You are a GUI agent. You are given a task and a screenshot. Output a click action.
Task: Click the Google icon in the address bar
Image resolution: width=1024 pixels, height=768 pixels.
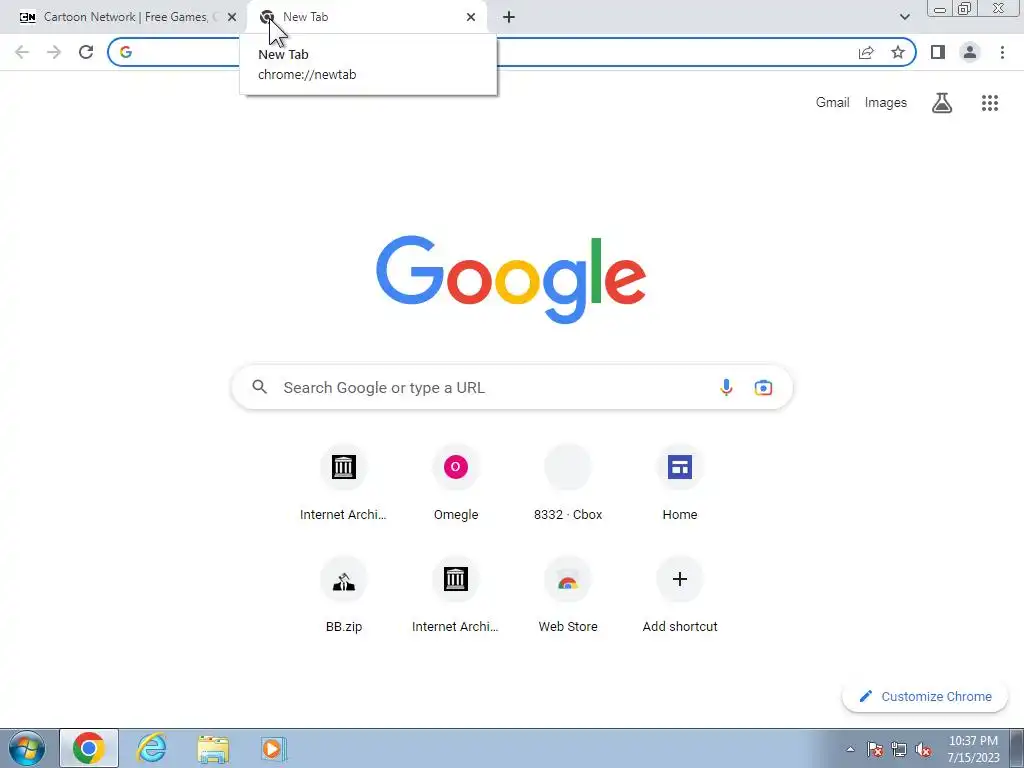126,52
